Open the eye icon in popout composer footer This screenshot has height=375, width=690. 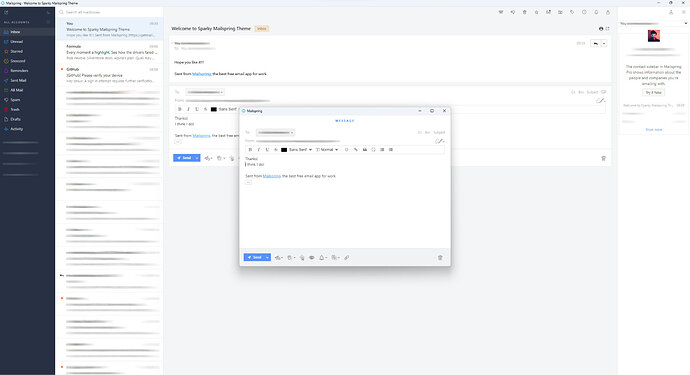[312, 257]
